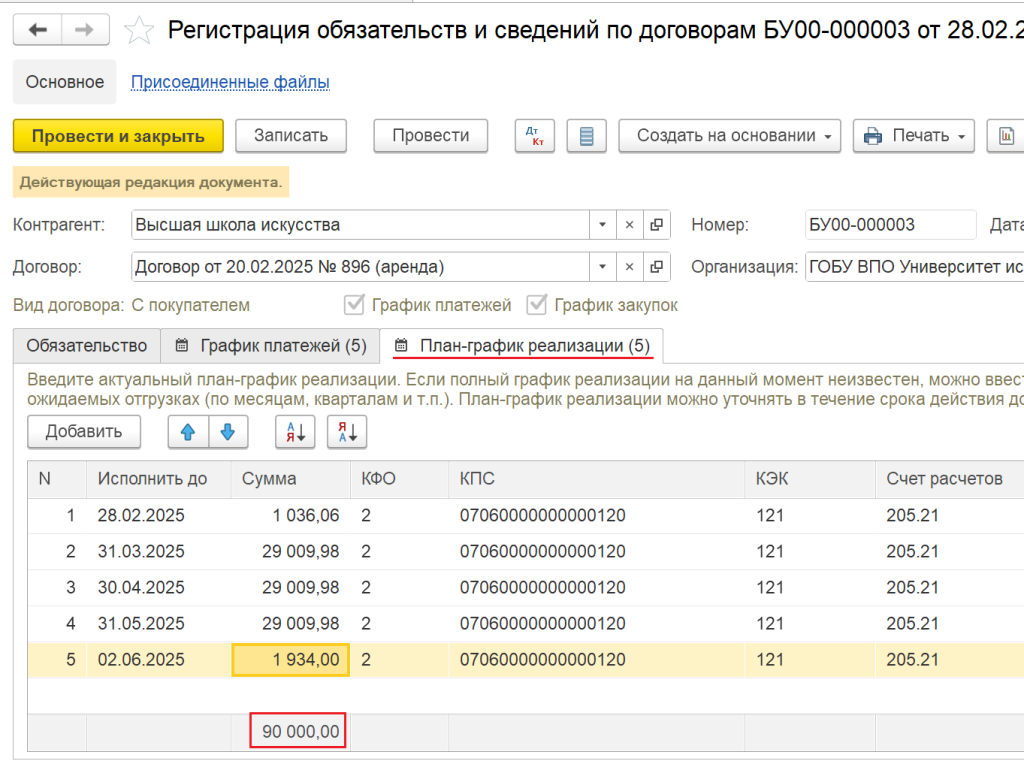Click the highlighted amount cell 1 934,00

[291, 660]
